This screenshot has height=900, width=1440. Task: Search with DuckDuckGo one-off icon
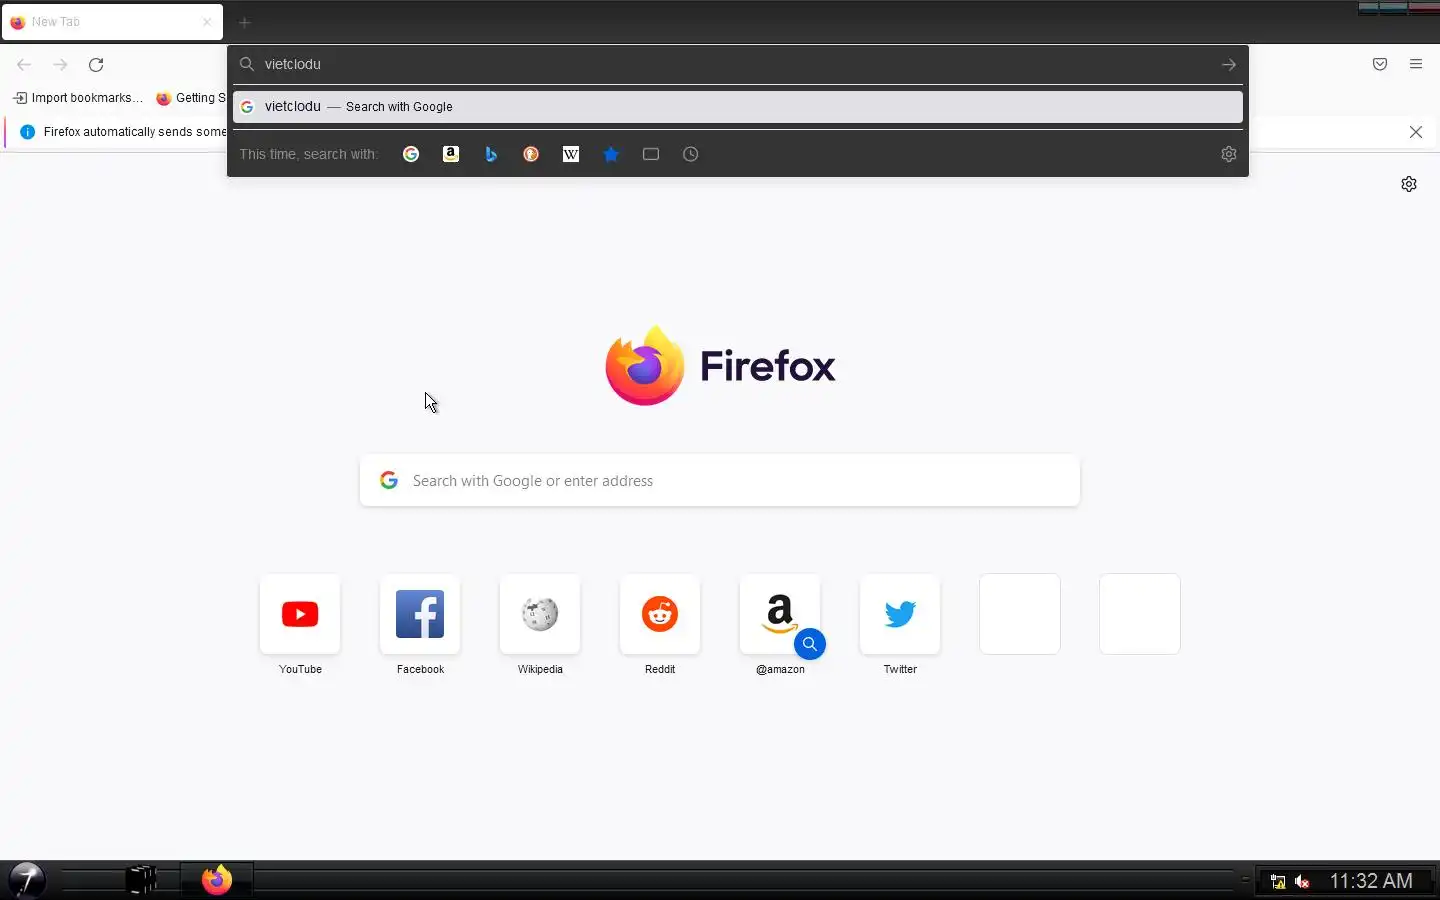tap(531, 154)
